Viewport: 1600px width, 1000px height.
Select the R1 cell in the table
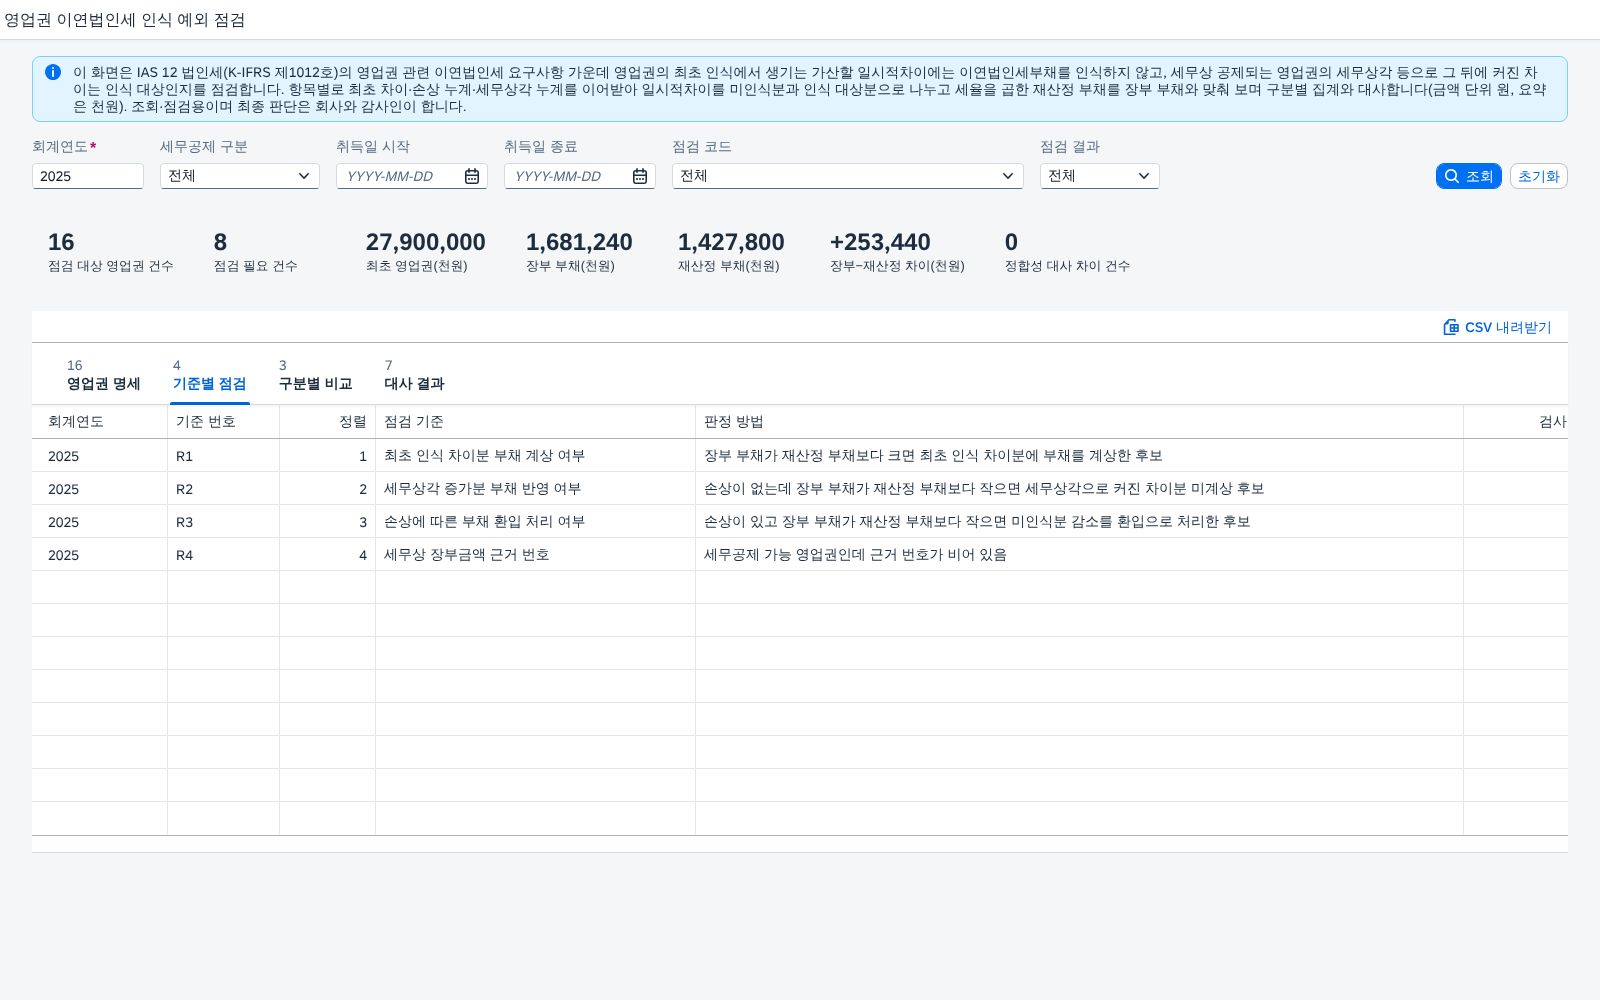(x=224, y=456)
